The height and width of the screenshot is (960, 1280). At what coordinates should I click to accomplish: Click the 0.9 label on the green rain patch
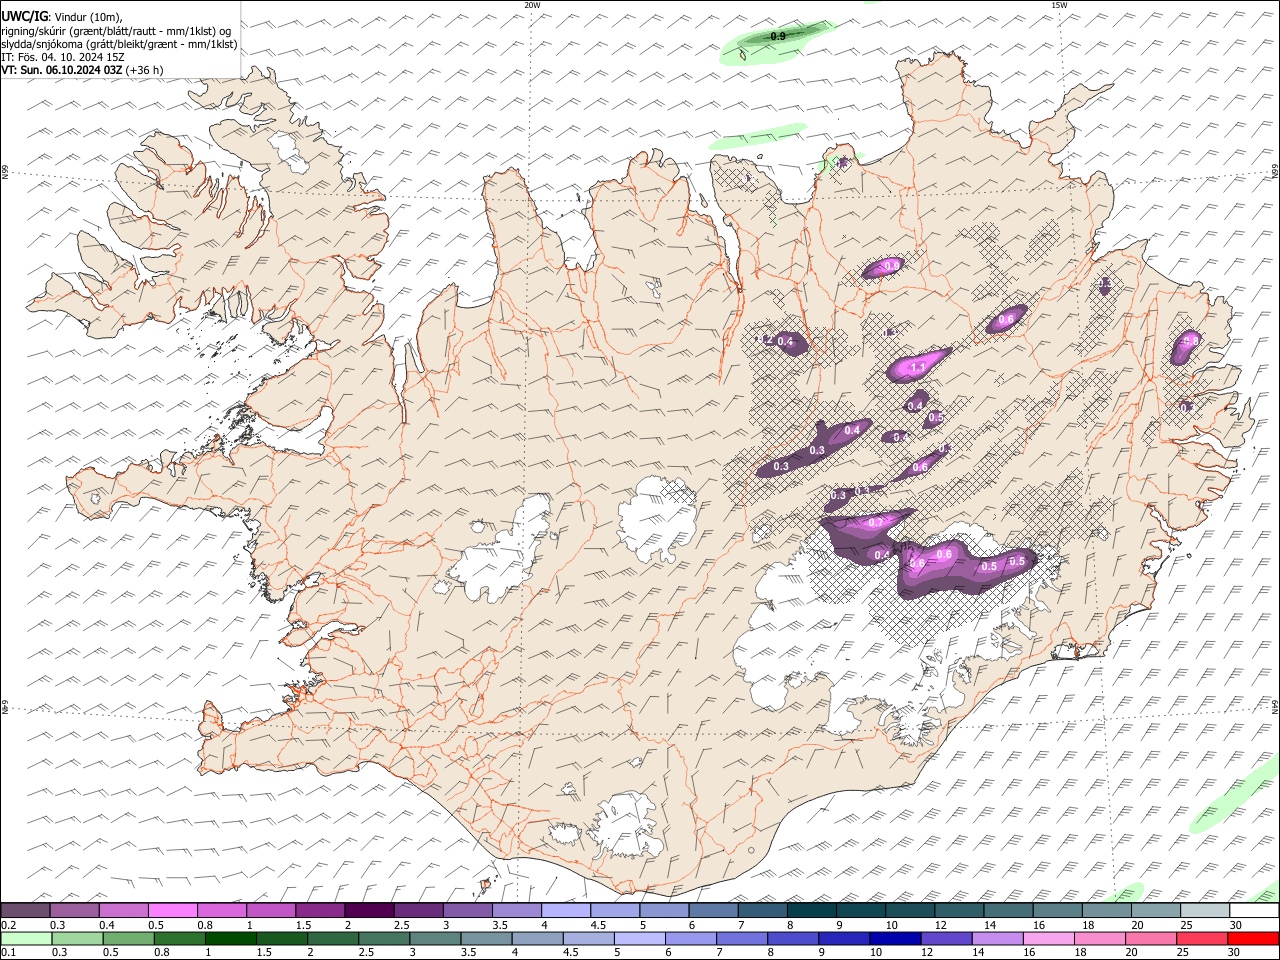(x=778, y=36)
